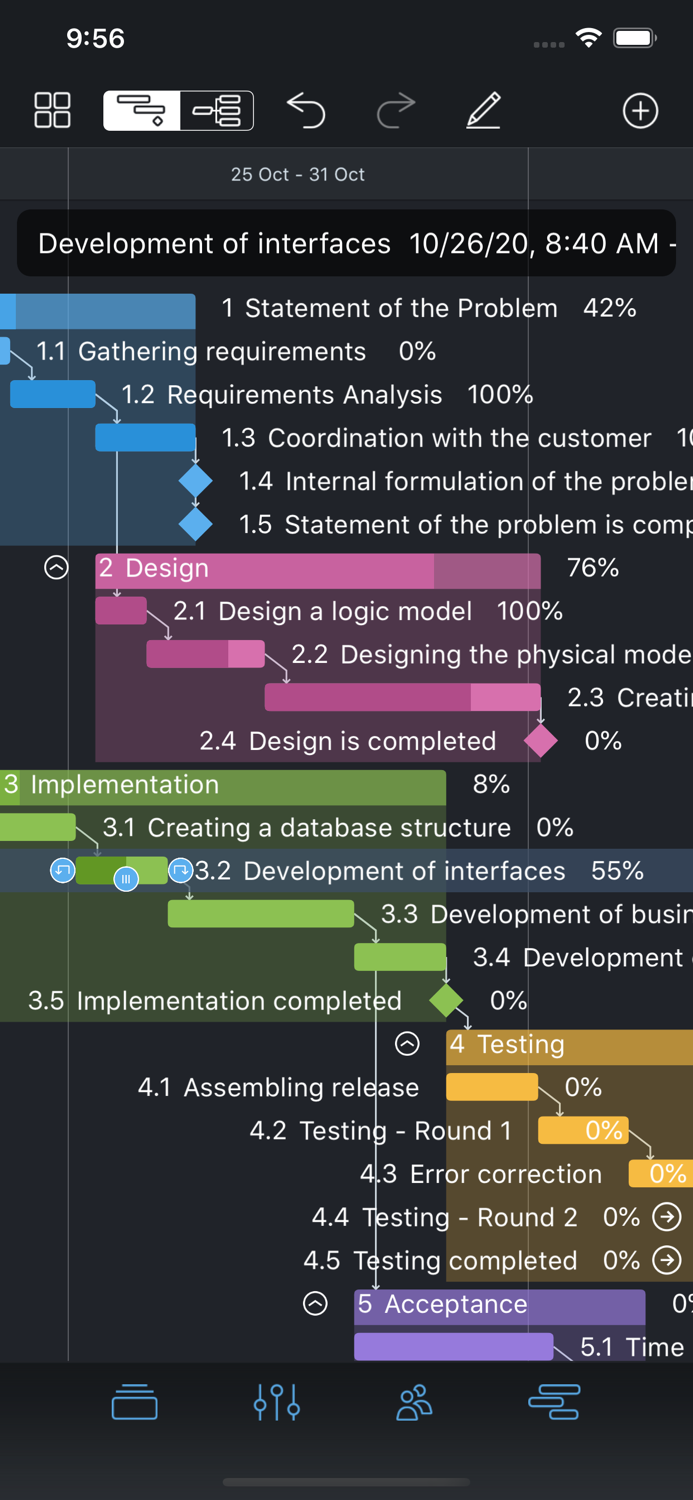The width and height of the screenshot is (693, 1500).
Task: Open the layers icon in bottom bar
Action: [135, 1402]
